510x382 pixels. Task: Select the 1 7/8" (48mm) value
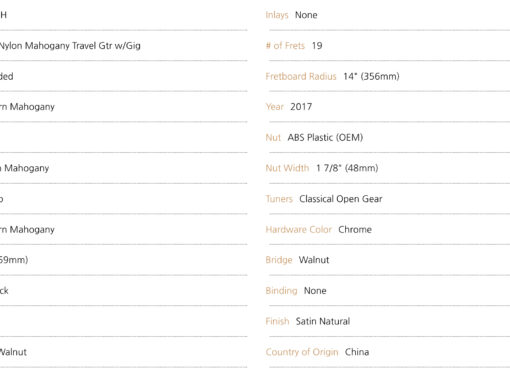pyautogui.click(x=347, y=168)
